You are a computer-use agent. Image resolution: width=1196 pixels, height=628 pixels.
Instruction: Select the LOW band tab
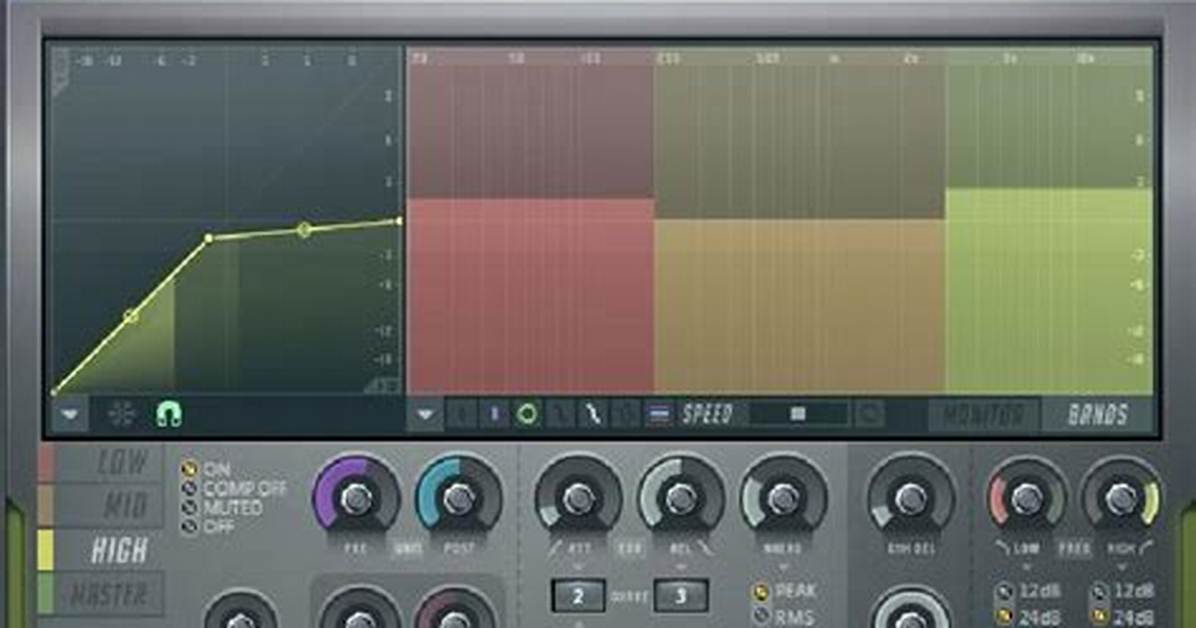[109, 462]
